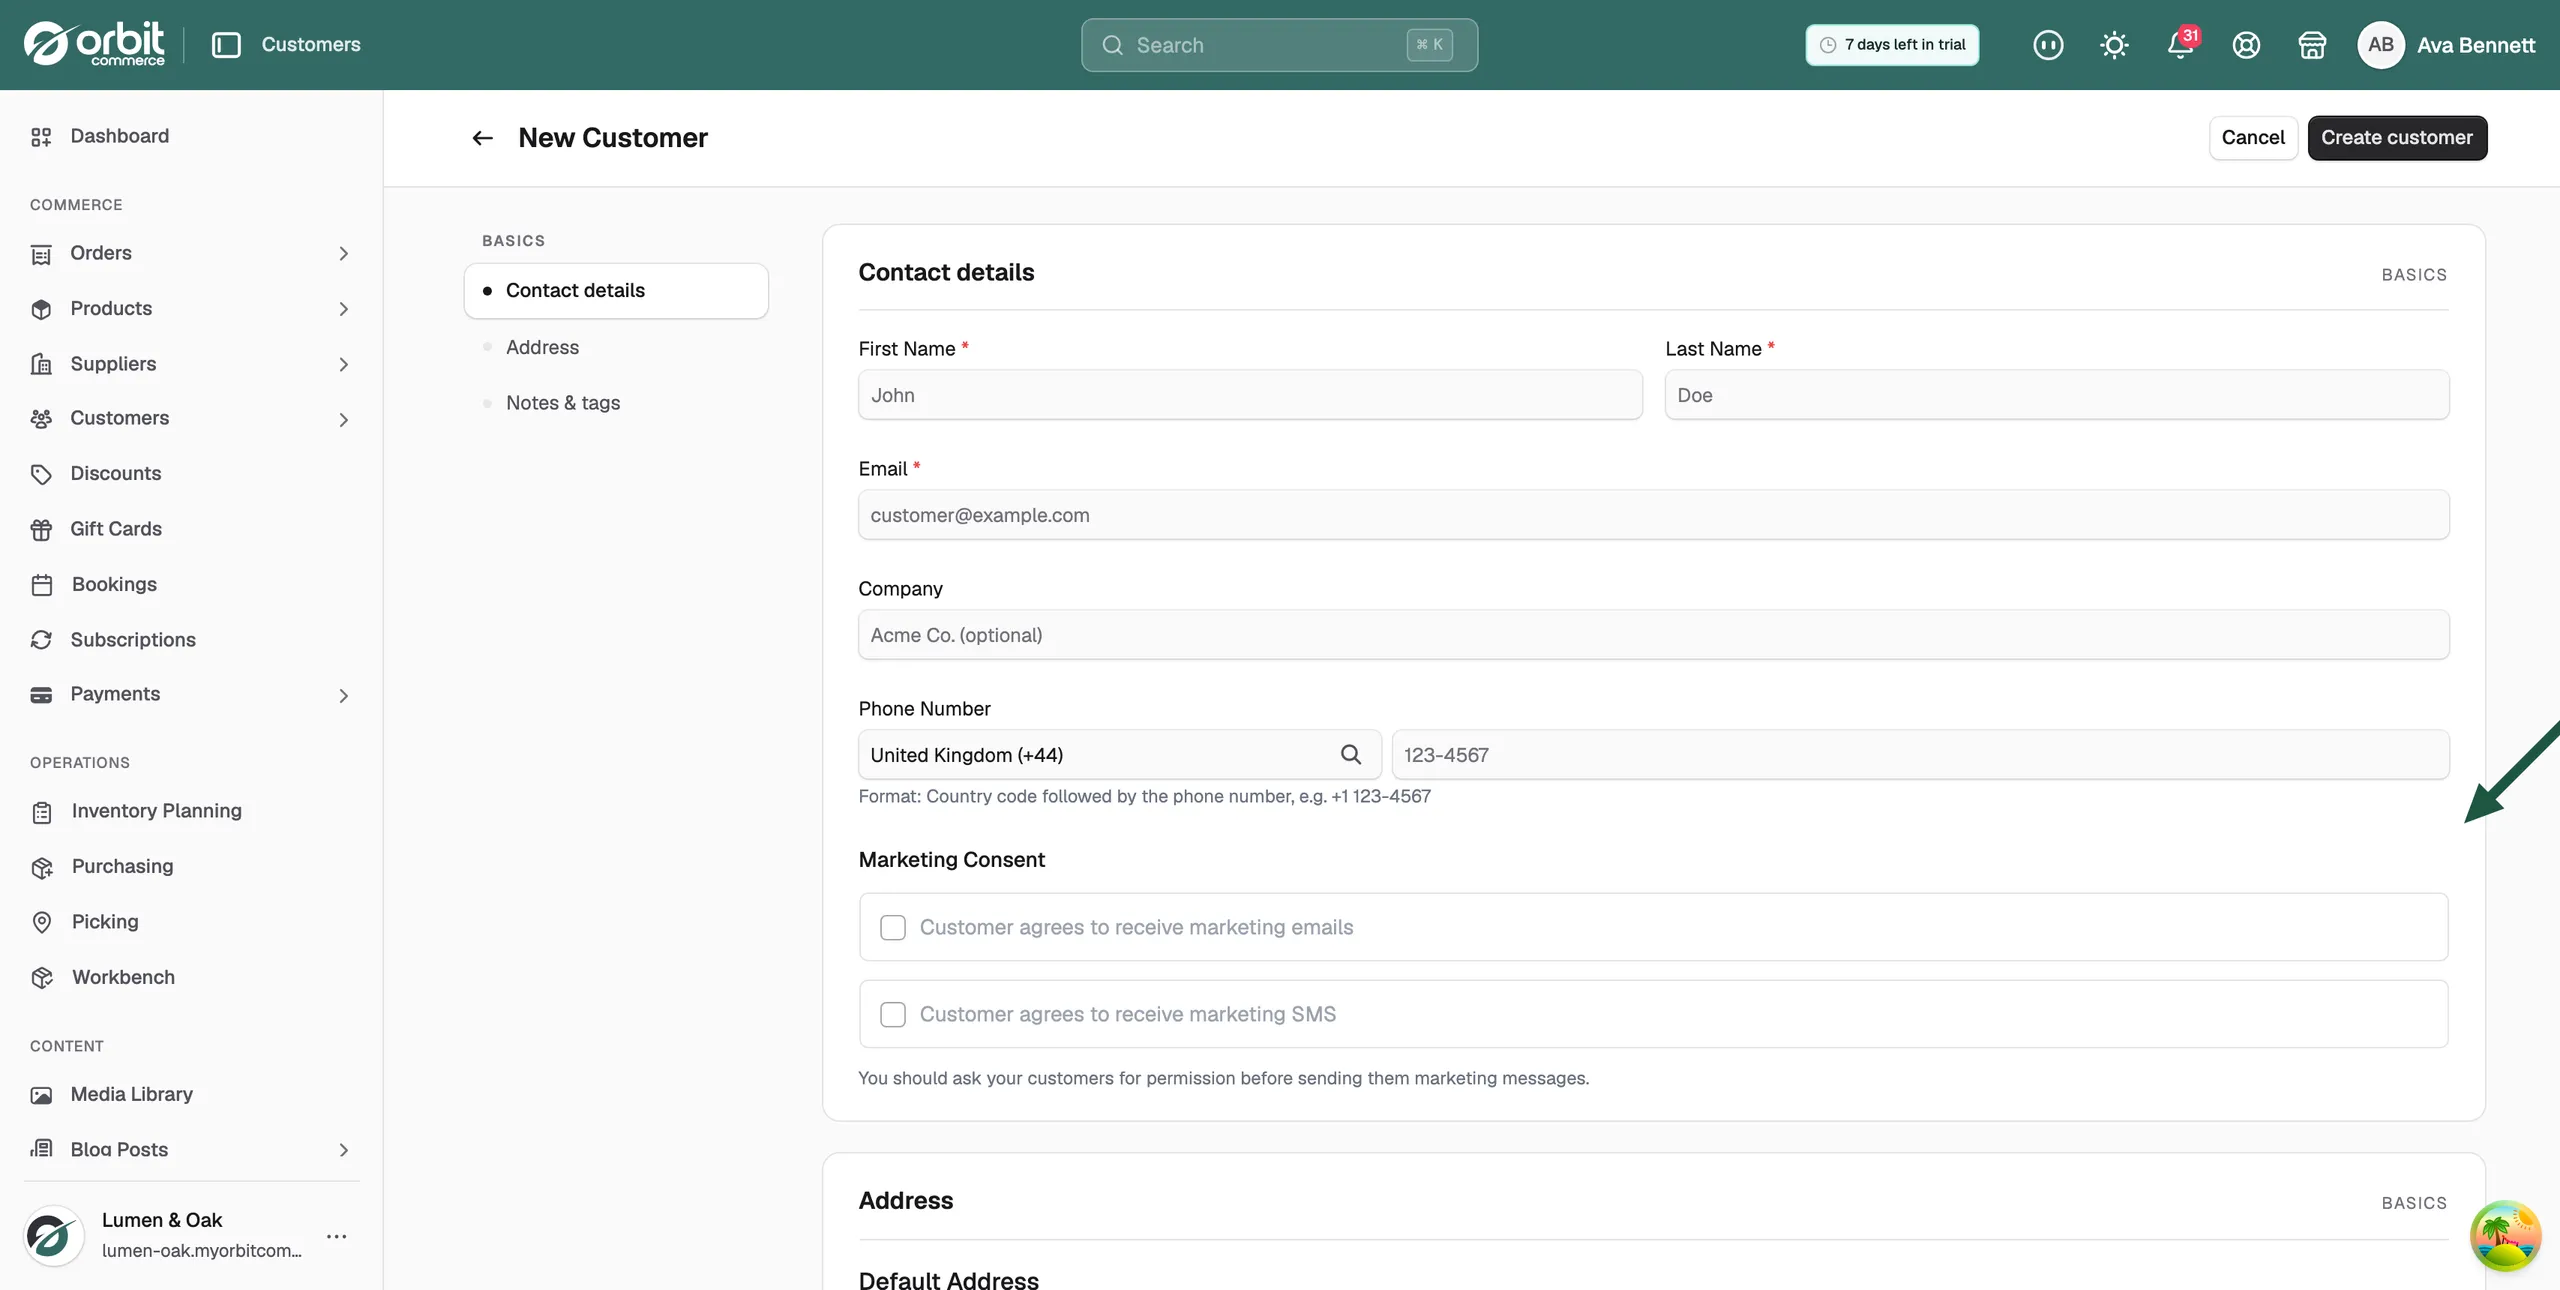
Task: Open notifications bell with 31 badge
Action: 2182,44
